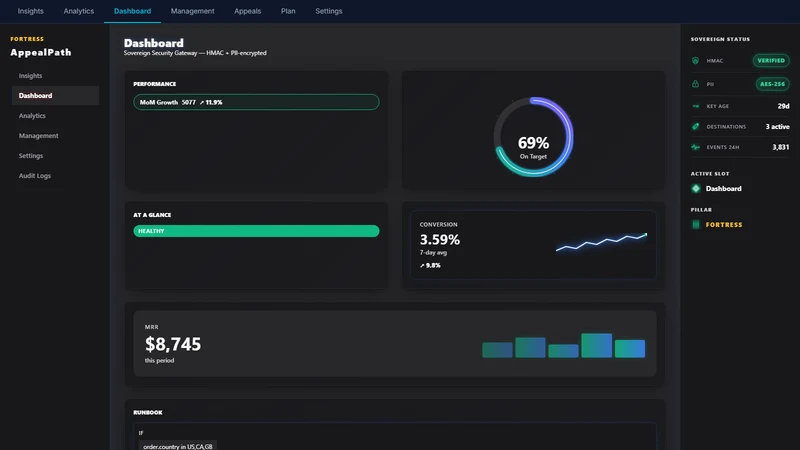Click the Dashboard page heading
This screenshot has width=800, height=450.
point(154,43)
